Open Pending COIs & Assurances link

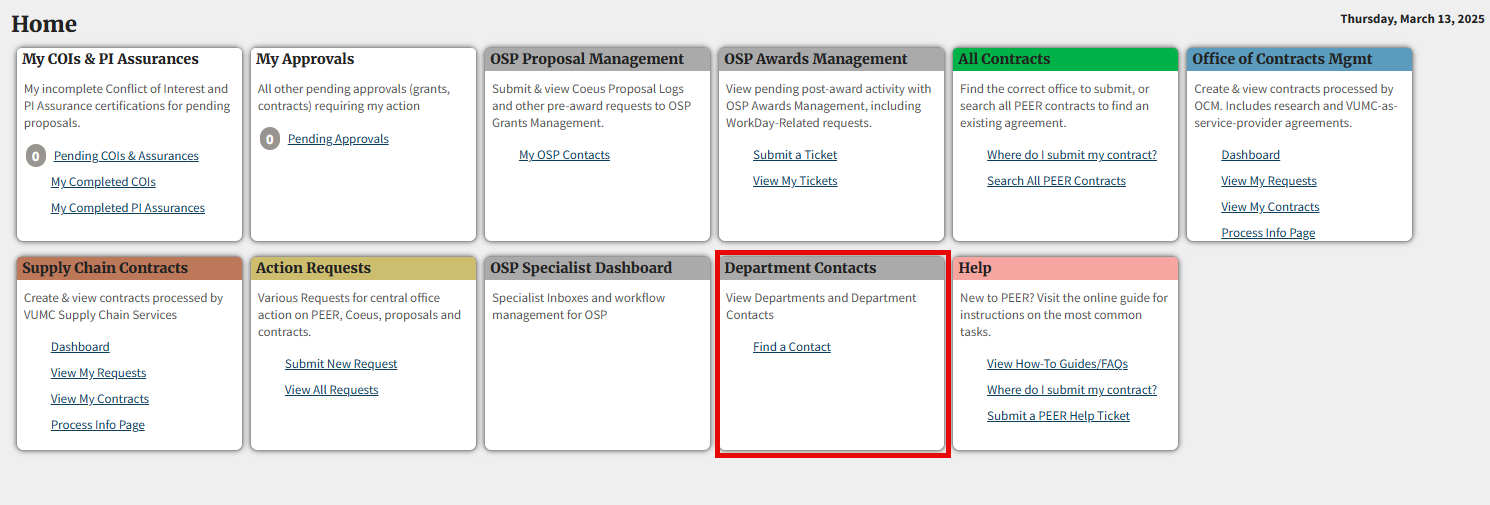[x=126, y=156]
